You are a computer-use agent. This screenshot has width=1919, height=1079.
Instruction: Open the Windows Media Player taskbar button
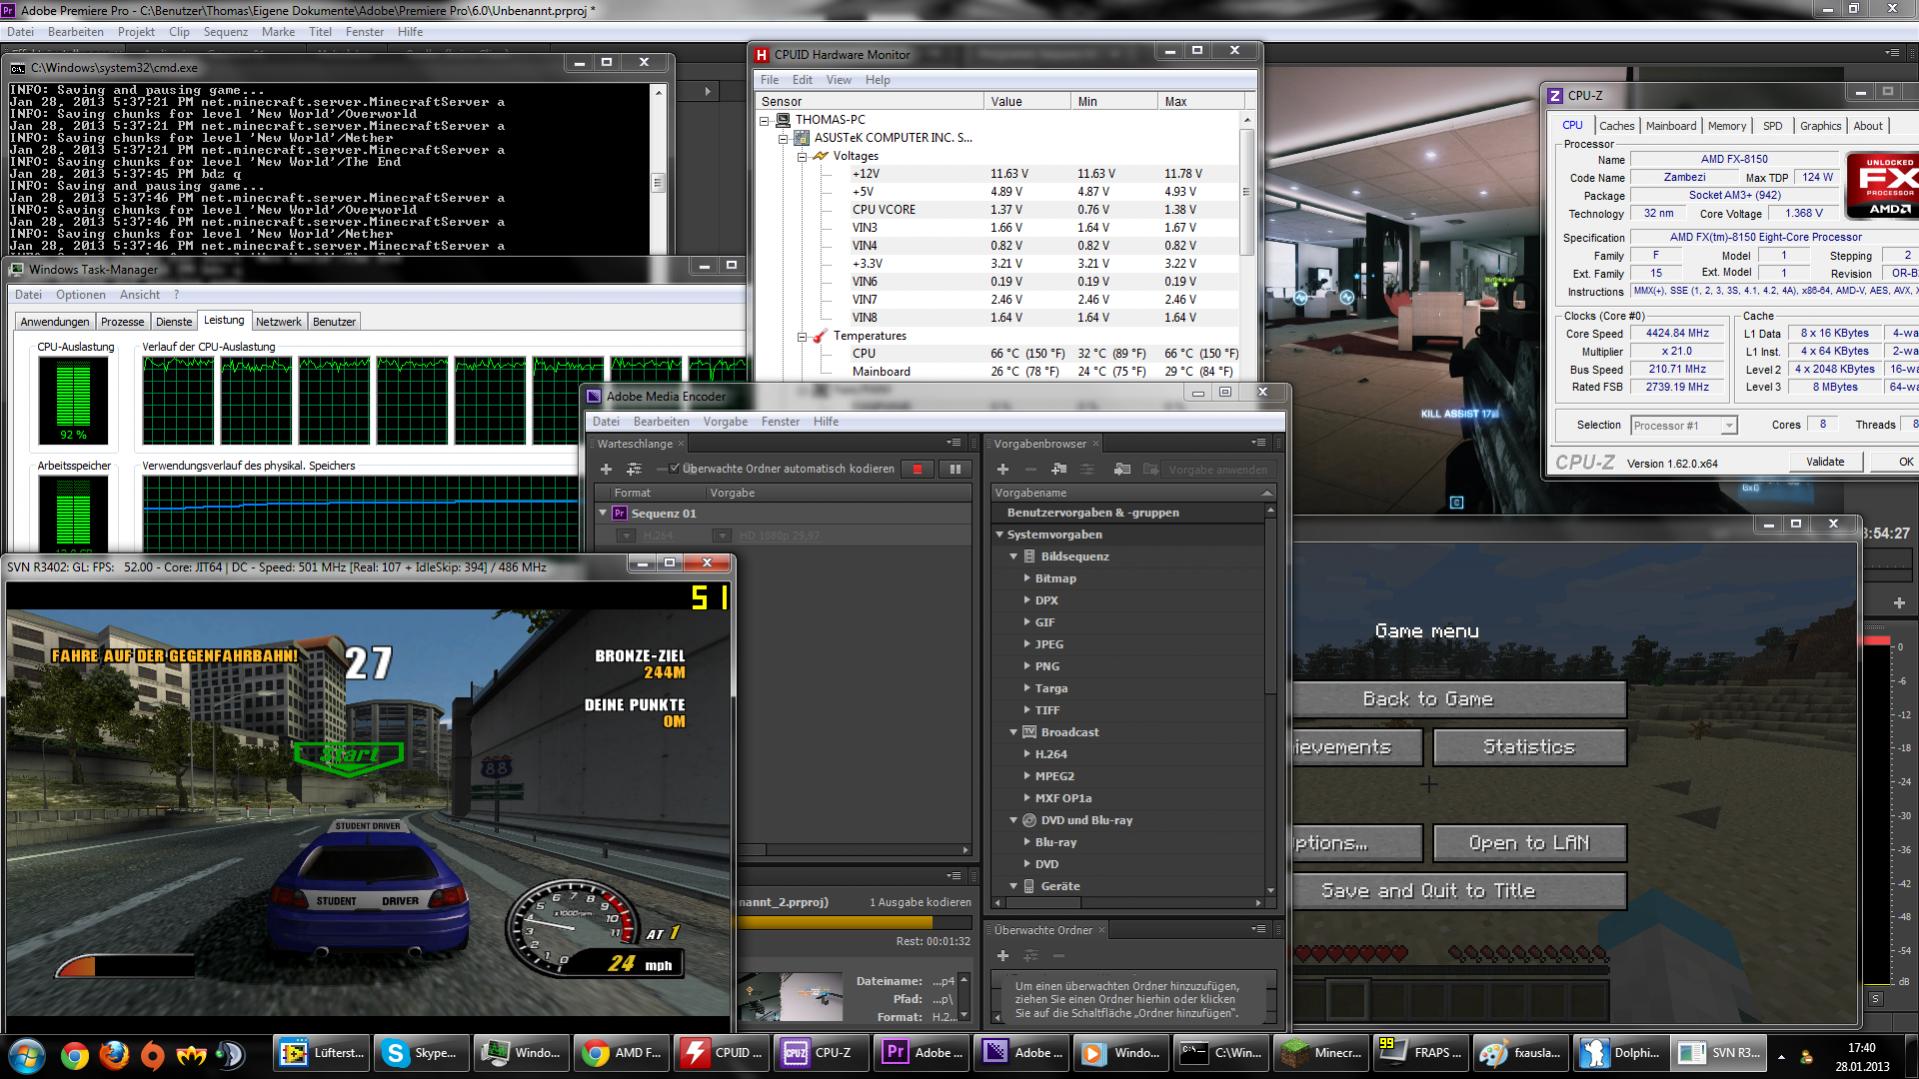coord(1122,1053)
